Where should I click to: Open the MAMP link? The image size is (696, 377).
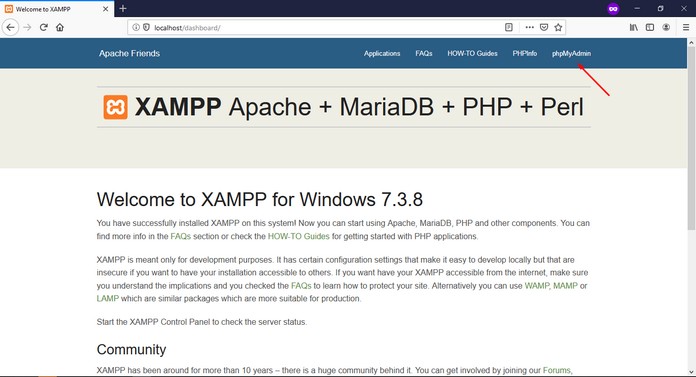pyautogui.click(x=565, y=286)
